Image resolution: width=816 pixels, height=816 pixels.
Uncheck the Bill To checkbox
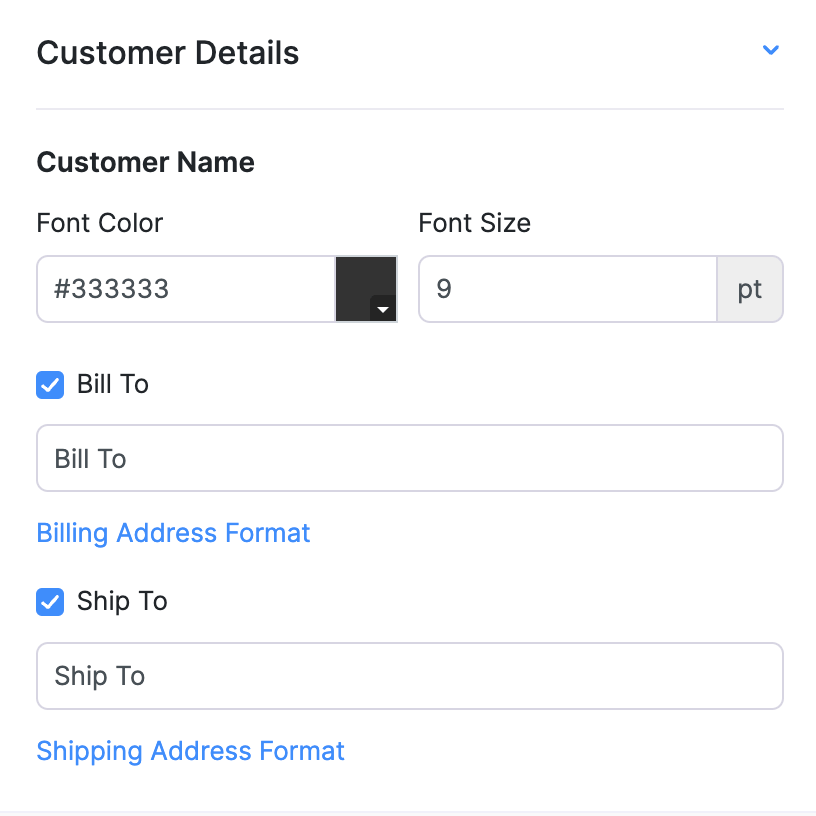coord(50,385)
